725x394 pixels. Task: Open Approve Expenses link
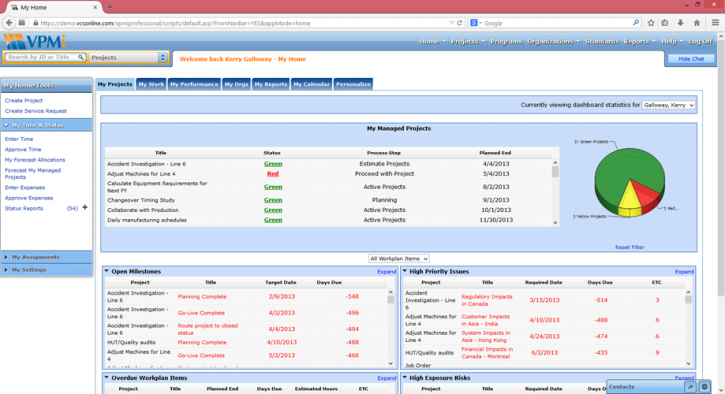(29, 198)
